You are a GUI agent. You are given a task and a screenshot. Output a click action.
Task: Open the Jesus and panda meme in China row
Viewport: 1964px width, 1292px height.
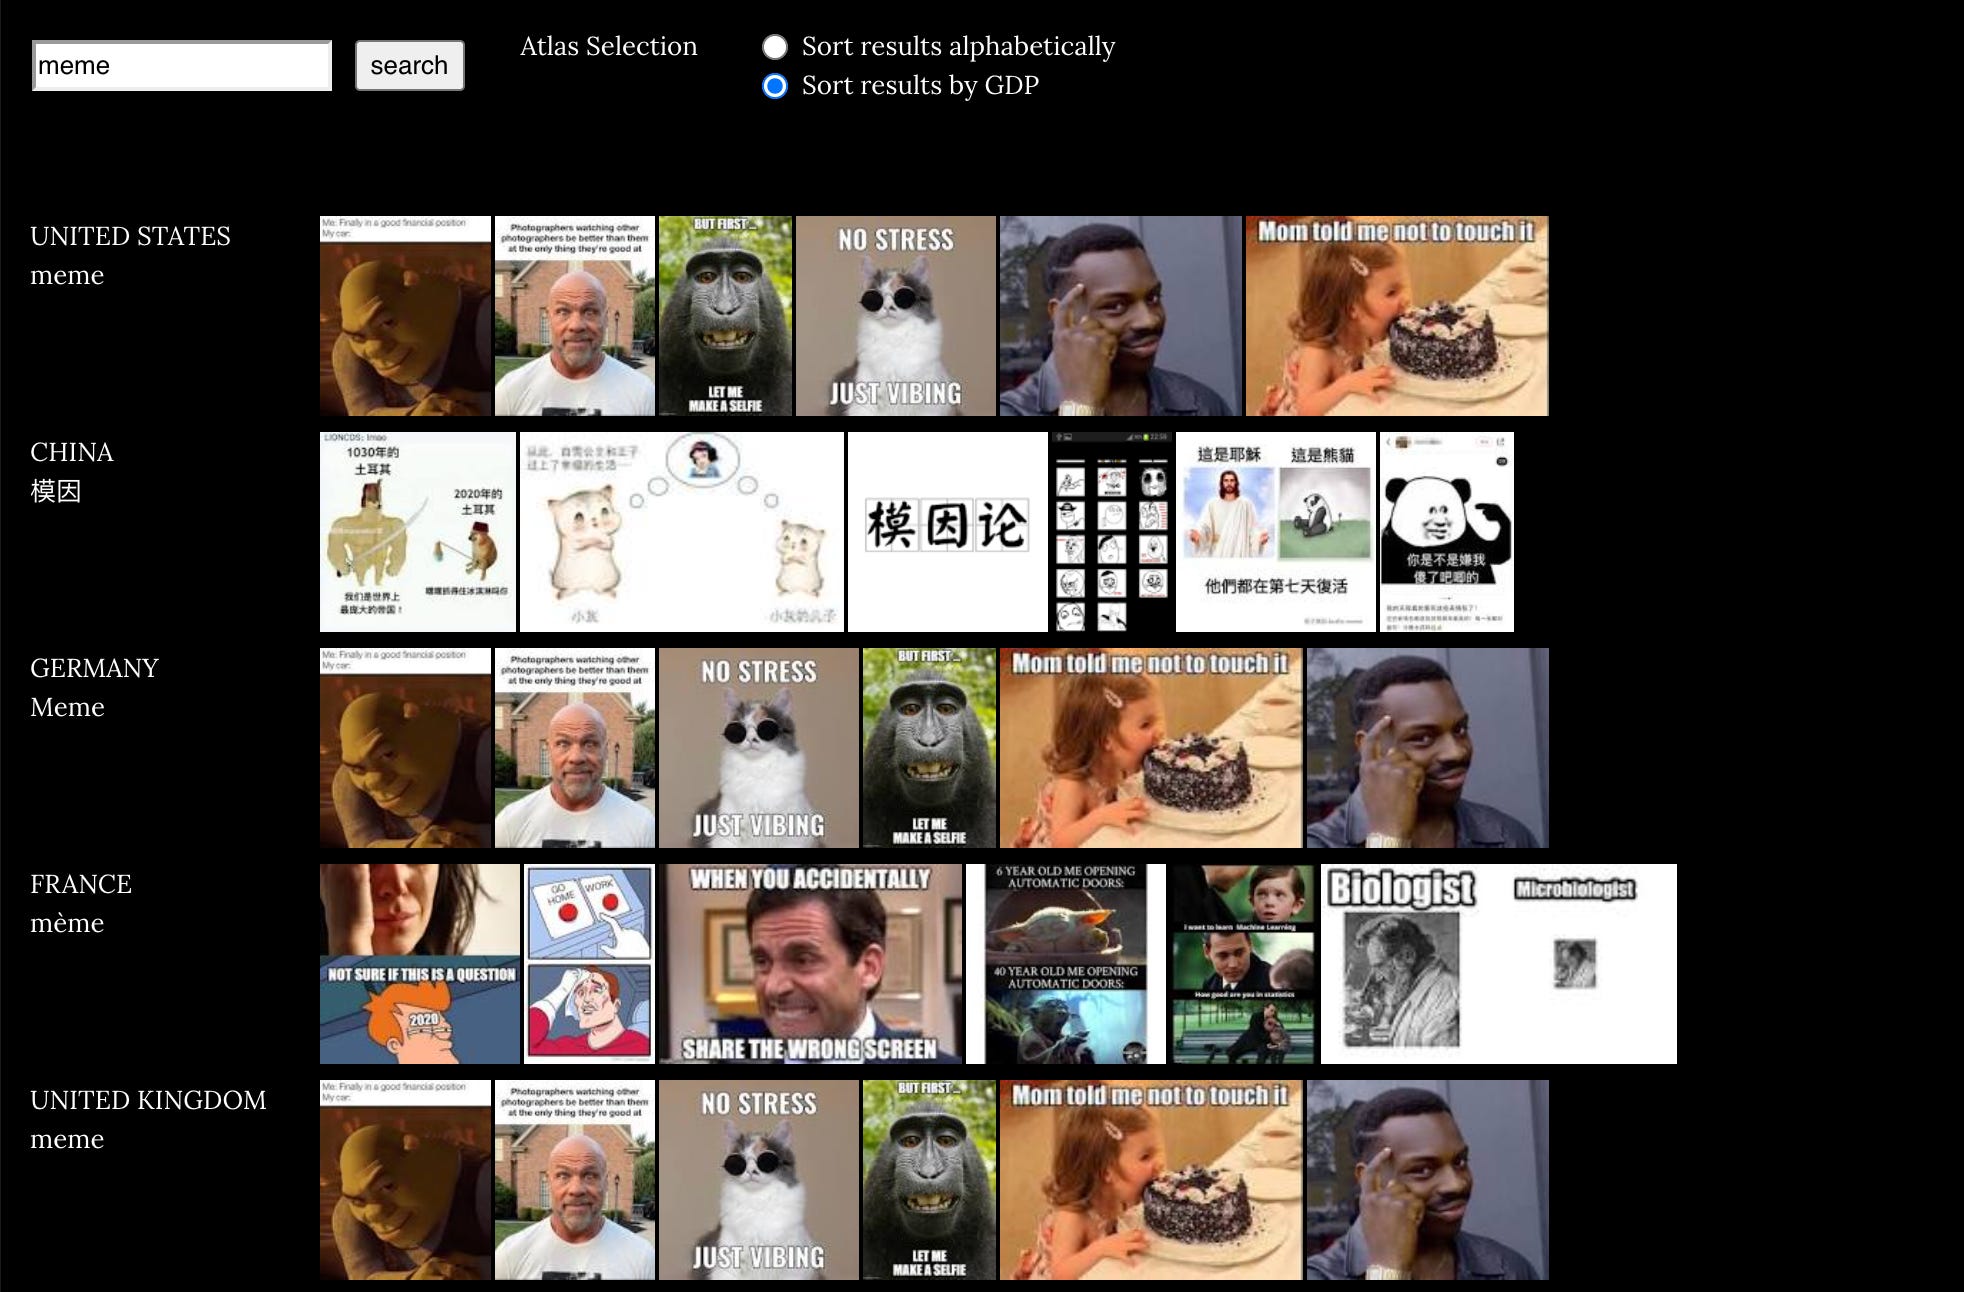(x=1276, y=532)
